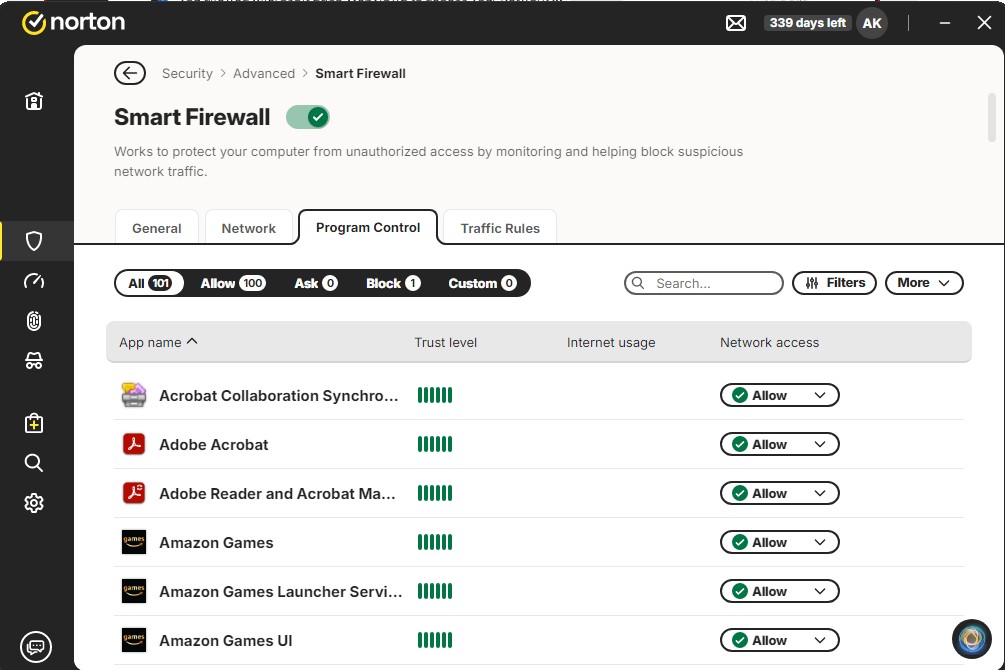Open the Filters button

tap(835, 283)
